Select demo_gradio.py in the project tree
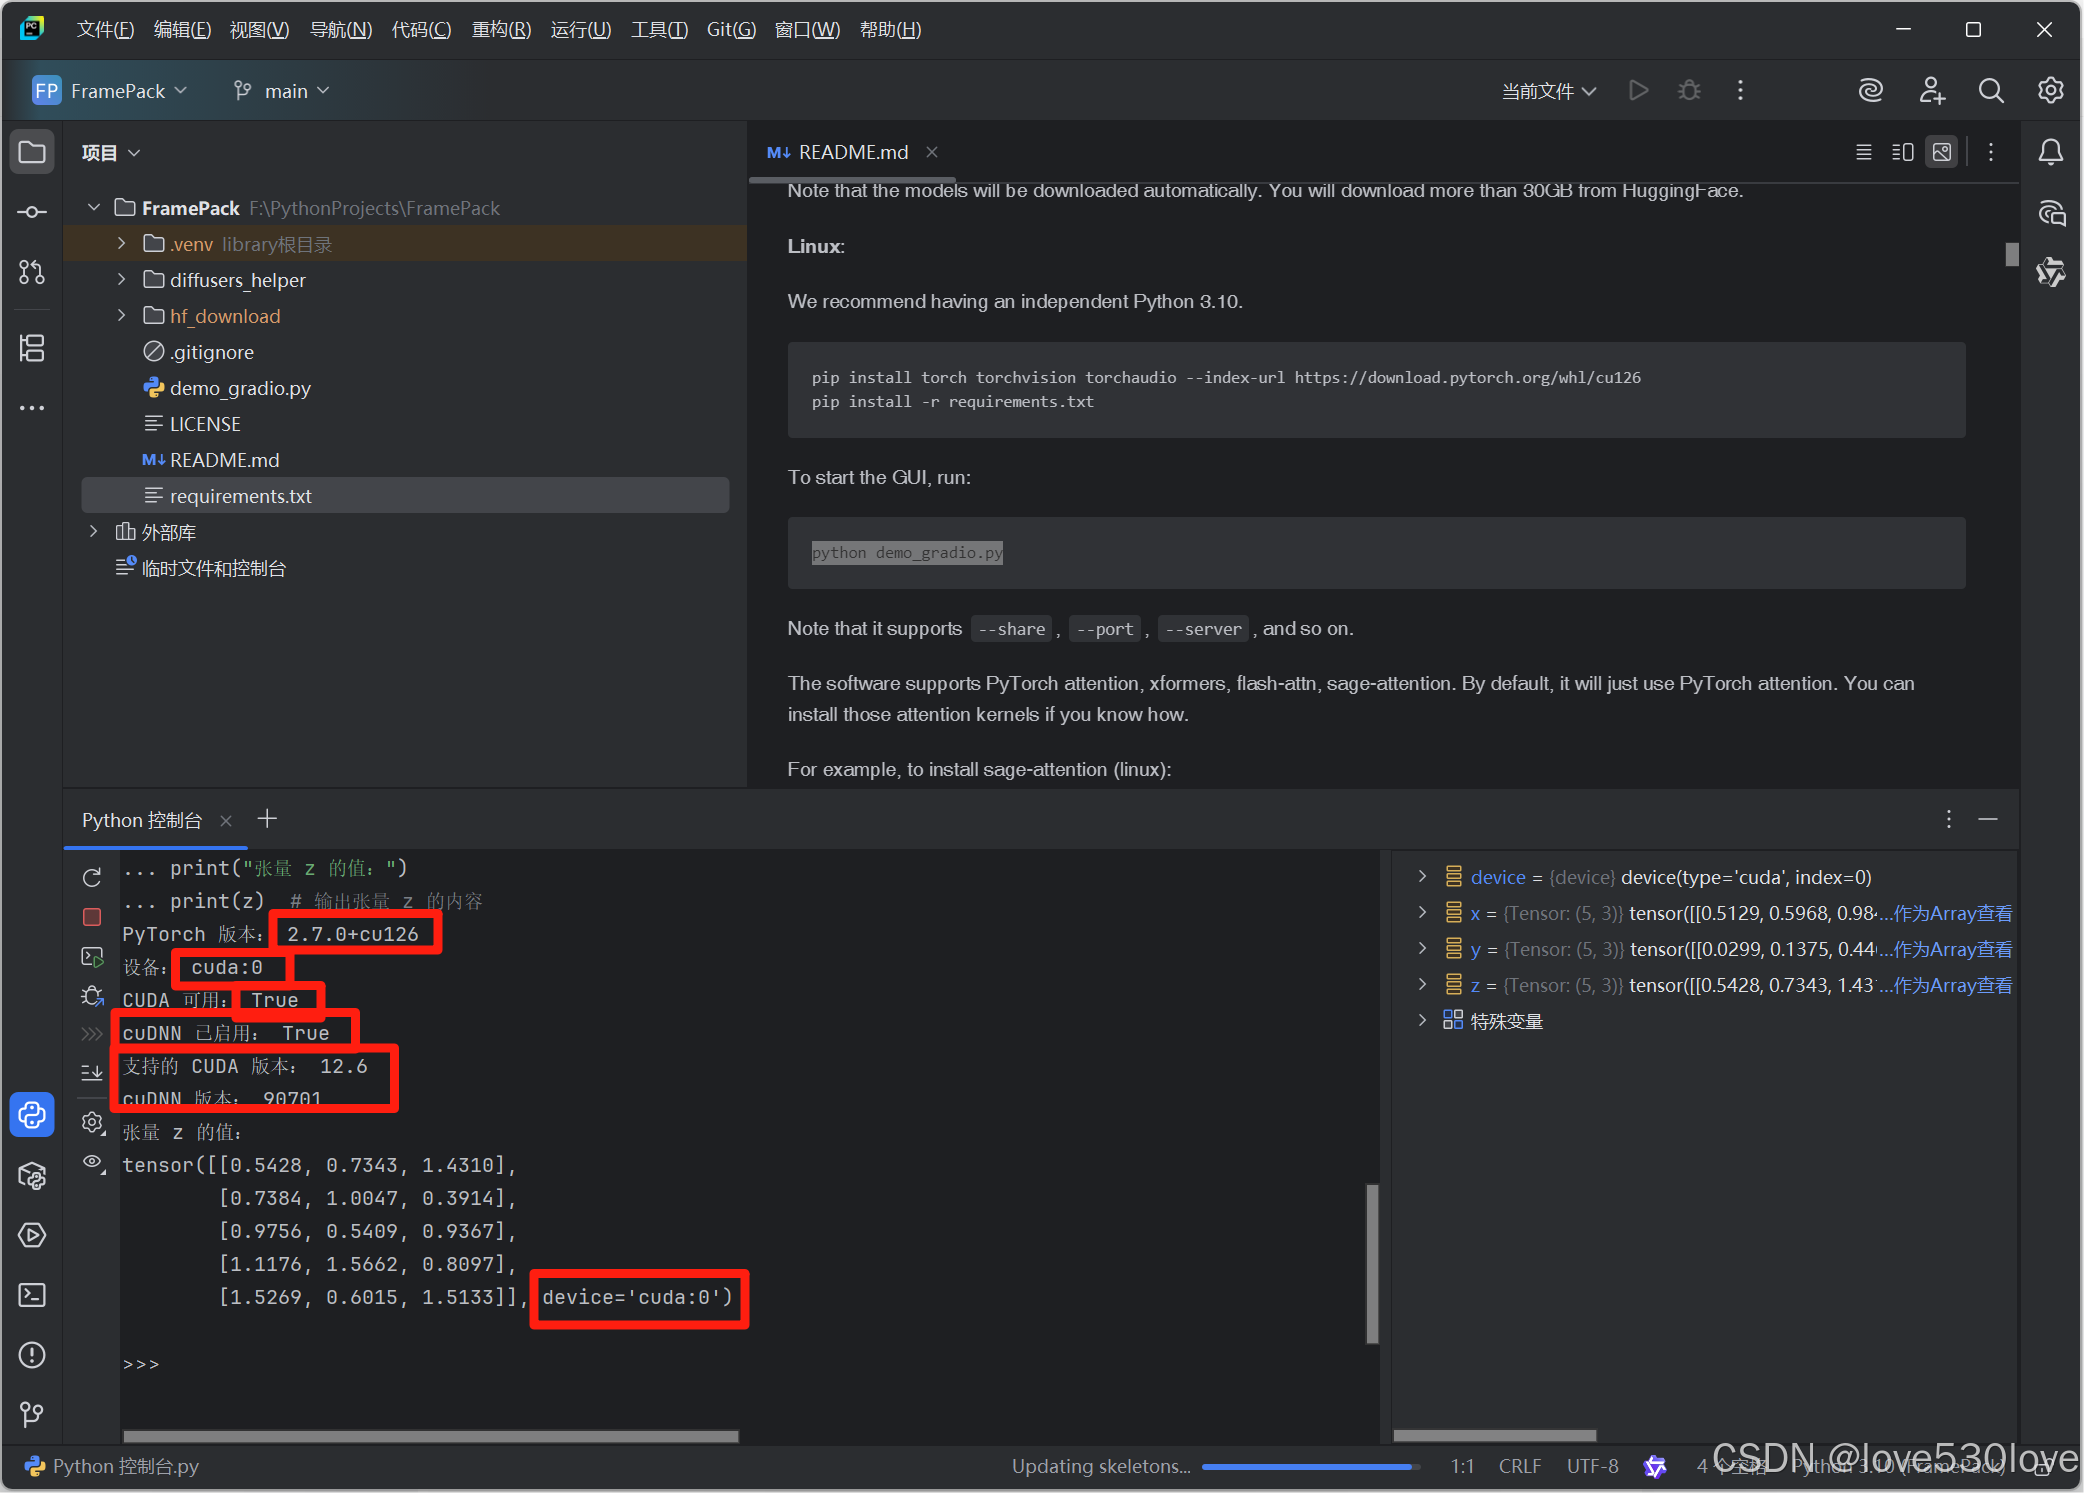The height and width of the screenshot is (1493, 2084). tap(240, 388)
